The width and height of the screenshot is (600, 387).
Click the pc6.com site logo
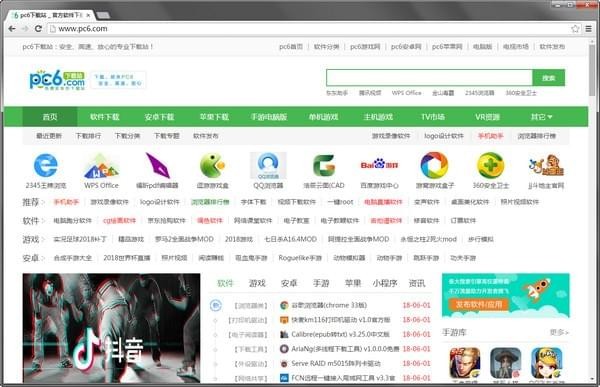[x=57, y=80]
